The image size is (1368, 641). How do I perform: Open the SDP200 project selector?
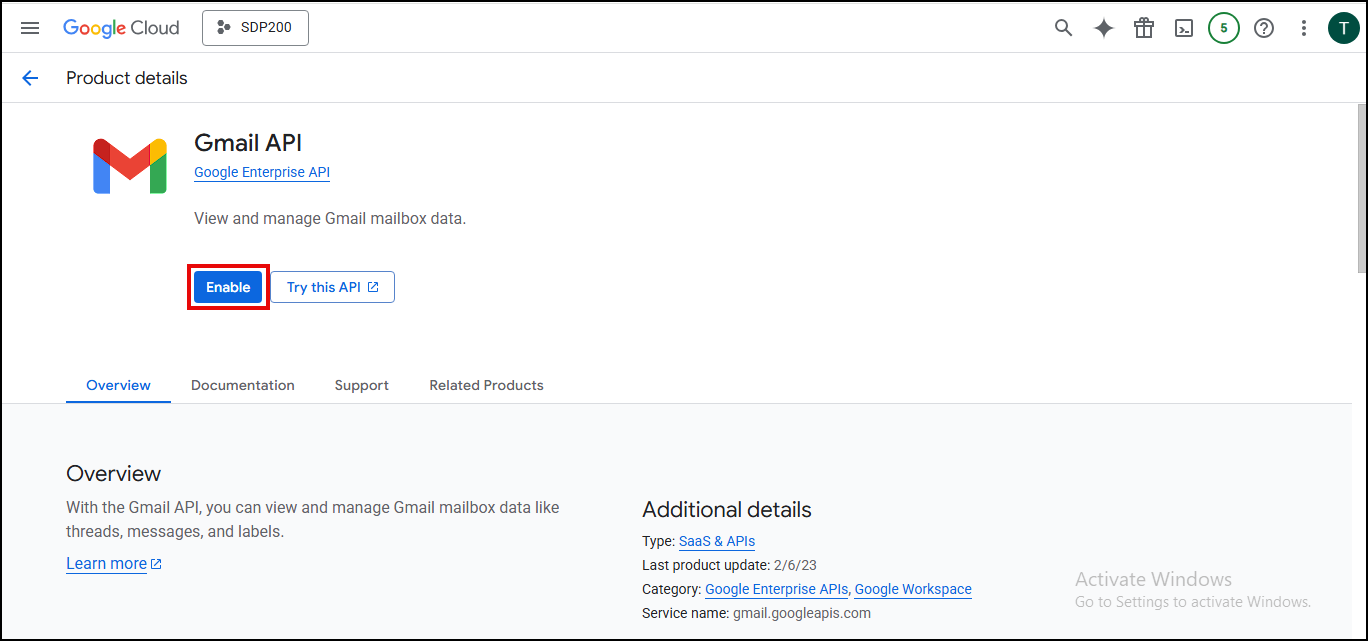point(255,28)
